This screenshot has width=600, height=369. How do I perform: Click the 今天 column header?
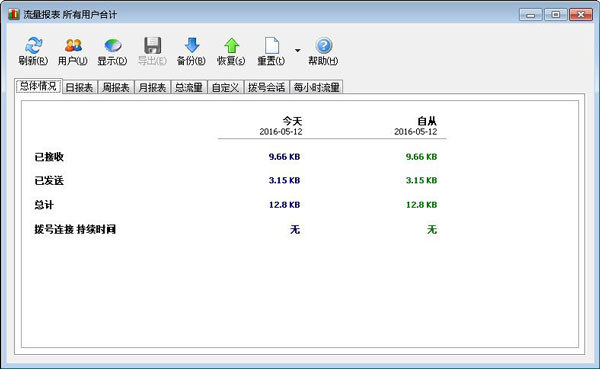292,121
